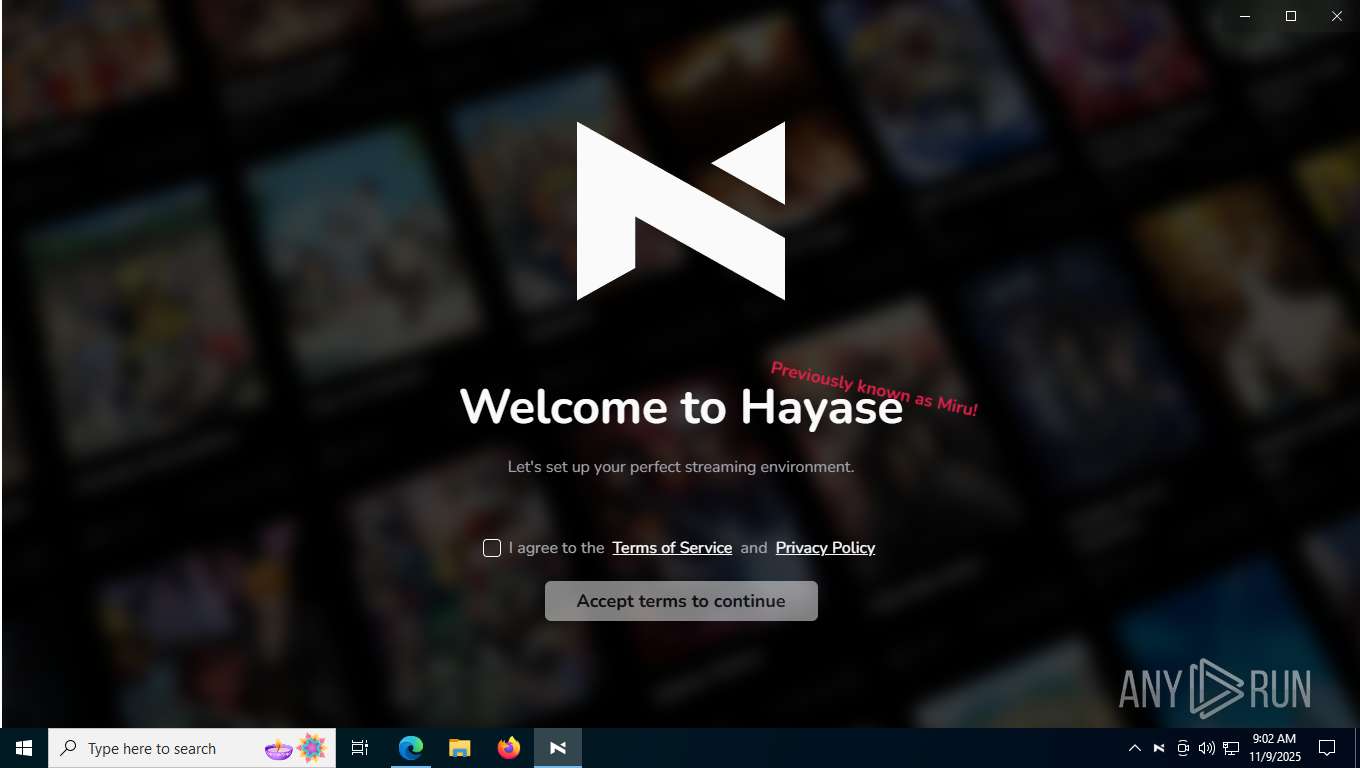
Task: Close the Hayase window
Action: pyautogui.click(x=1337, y=16)
